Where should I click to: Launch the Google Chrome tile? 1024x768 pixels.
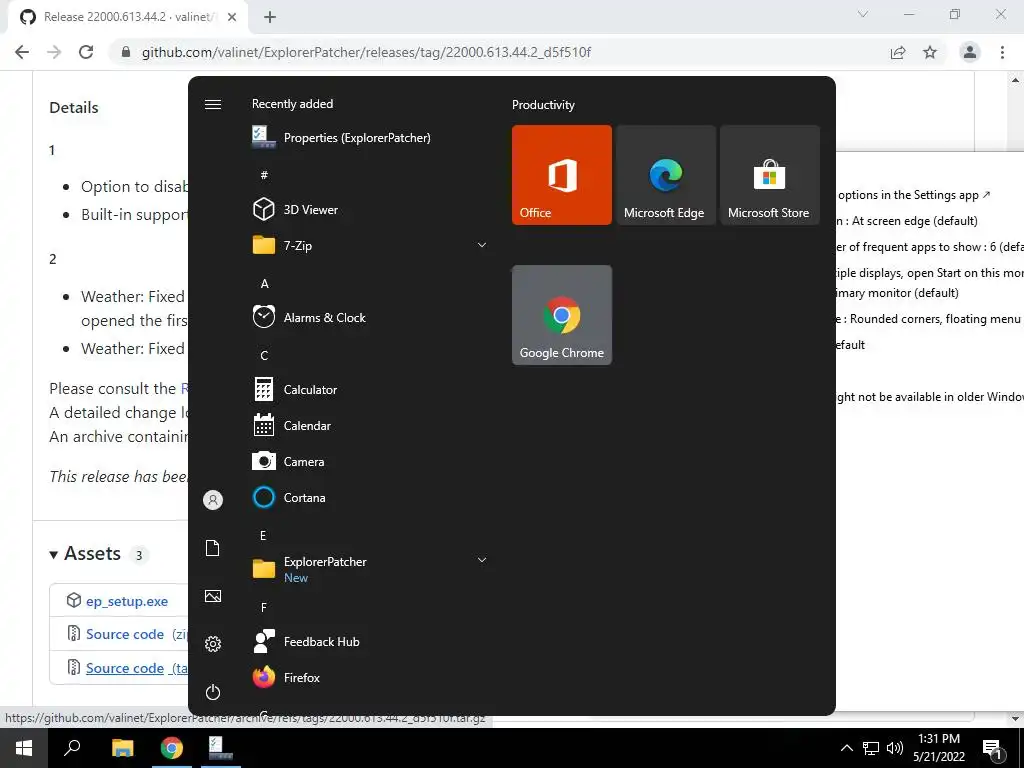click(562, 315)
